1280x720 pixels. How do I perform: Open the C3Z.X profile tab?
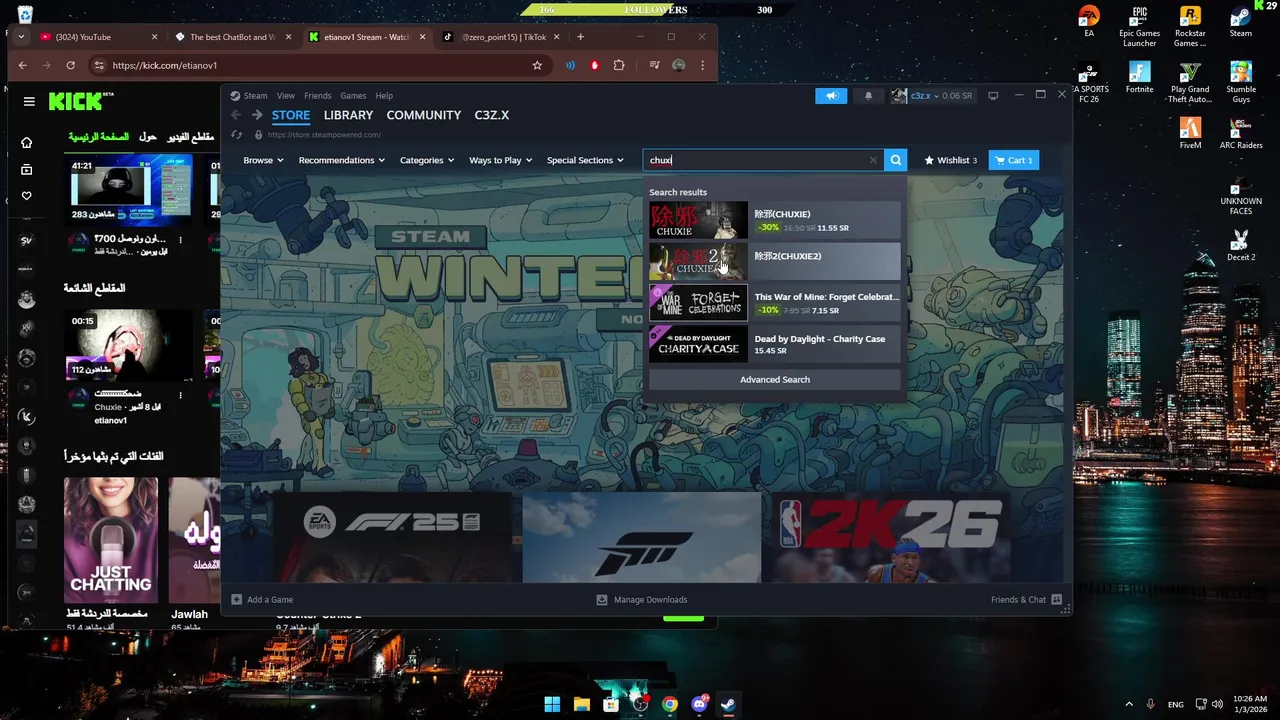tap(491, 115)
